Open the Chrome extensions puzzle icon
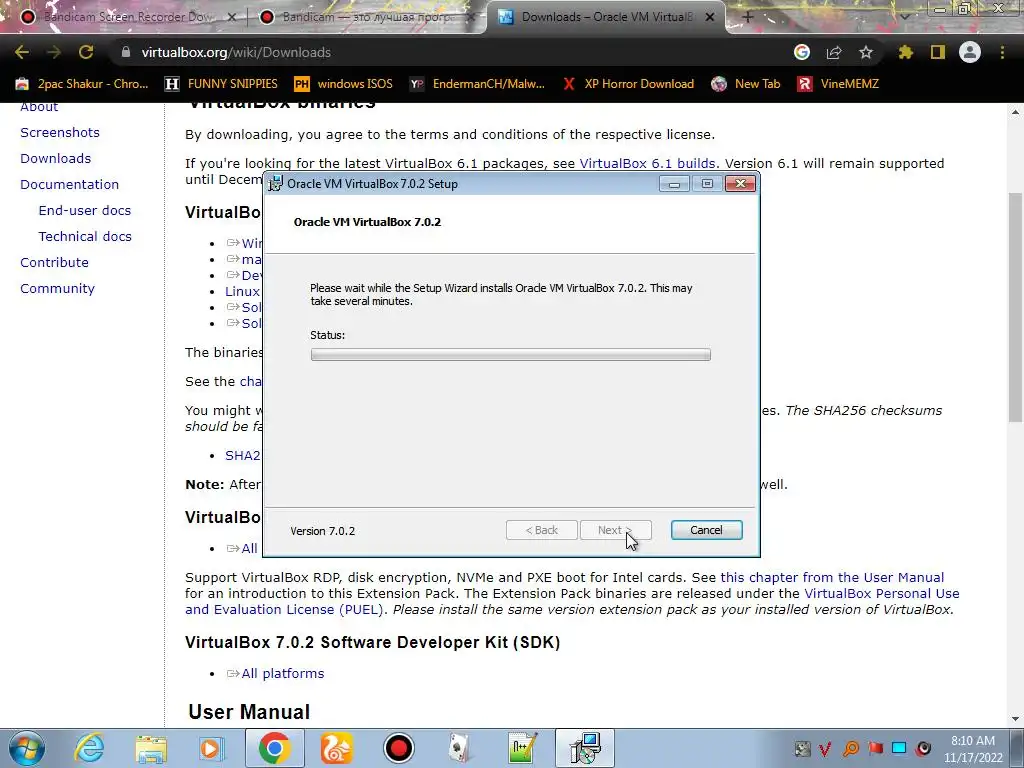Screen dimensions: 1024x768 coord(906,52)
